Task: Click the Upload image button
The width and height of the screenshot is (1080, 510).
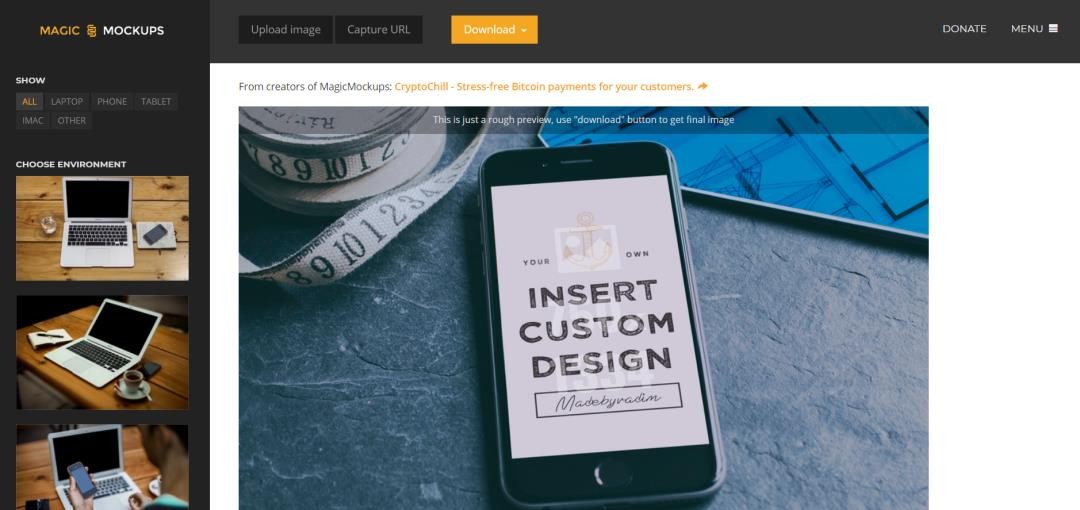Action: (x=285, y=30)
